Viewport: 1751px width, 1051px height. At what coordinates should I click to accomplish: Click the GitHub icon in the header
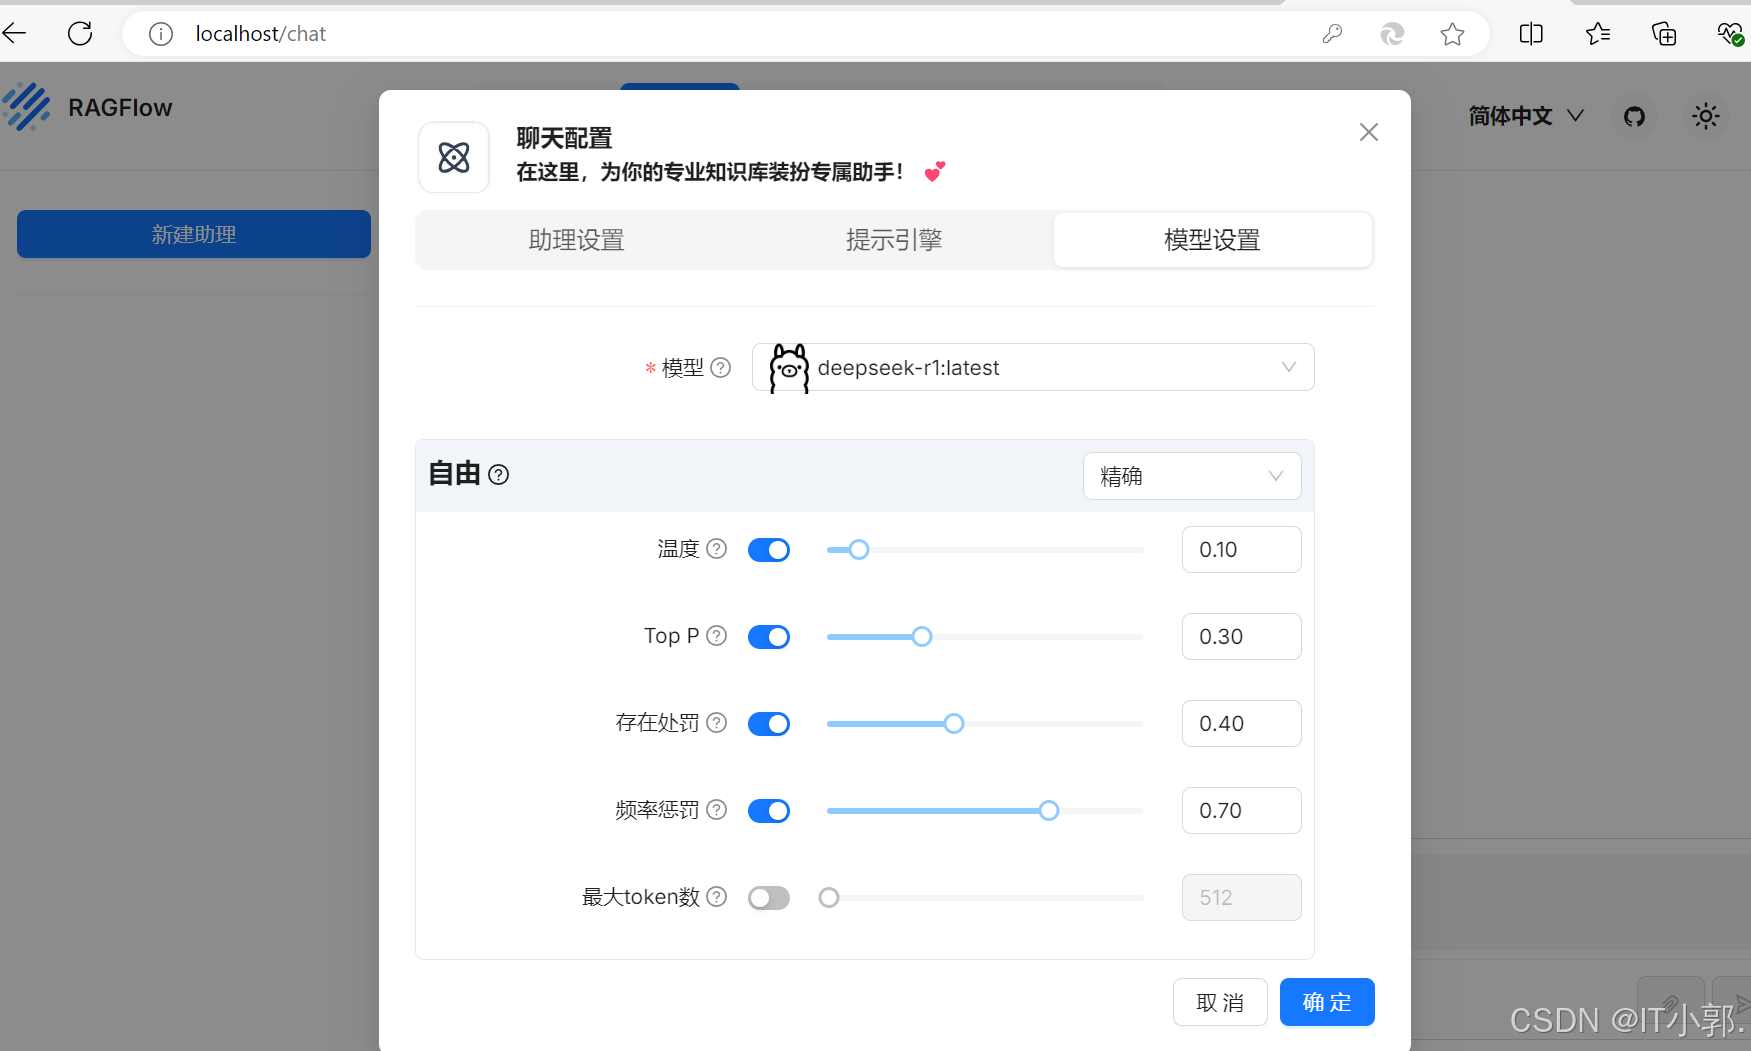click(1633, 116)
